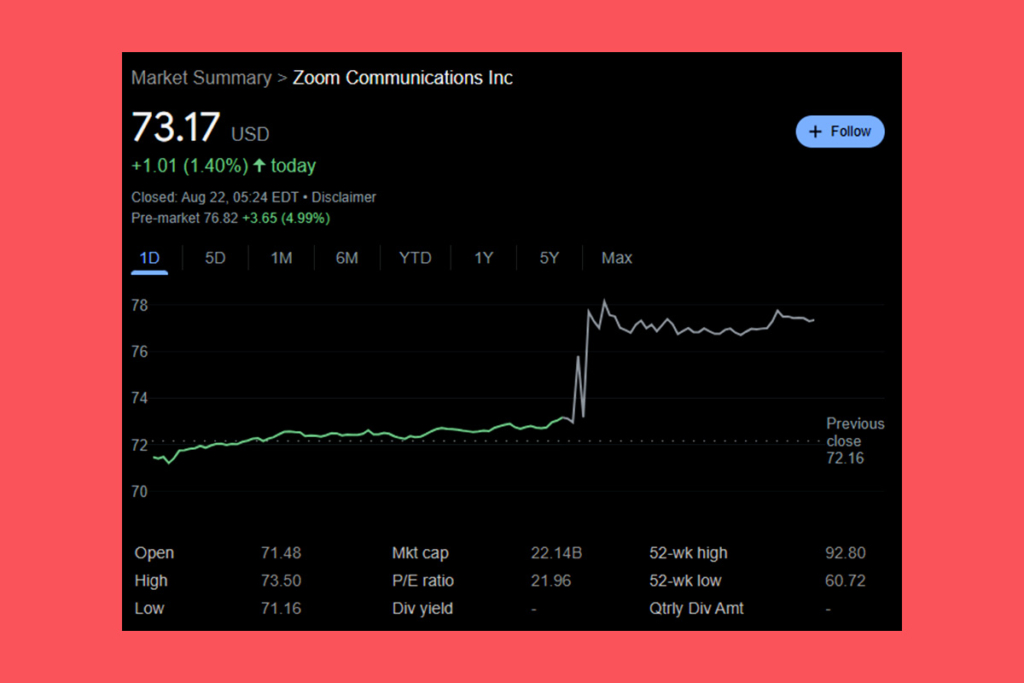Click the Previous close 72.16 label
This screenshot has width=1024, height=683.
click(855, 440)
